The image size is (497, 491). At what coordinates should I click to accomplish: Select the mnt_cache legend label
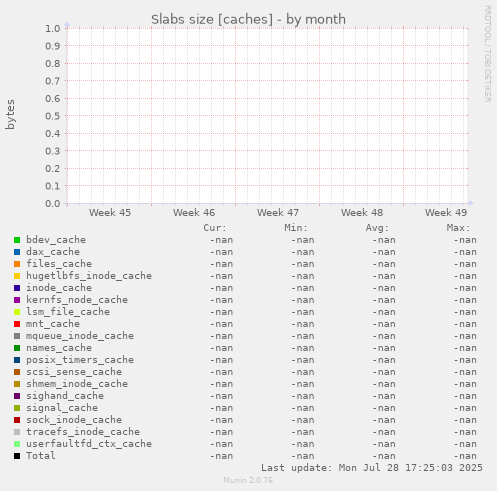pyautogui.click(x=53, y=324)
